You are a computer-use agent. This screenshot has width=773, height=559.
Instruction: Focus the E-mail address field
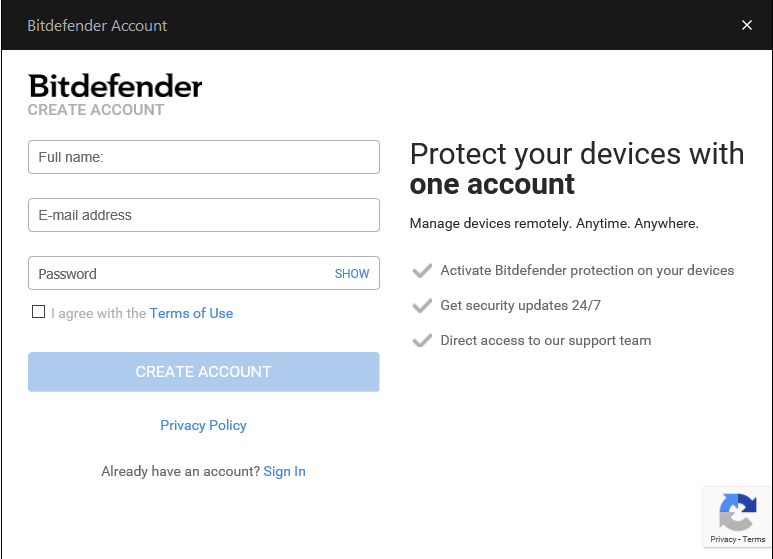click(204, 215)
